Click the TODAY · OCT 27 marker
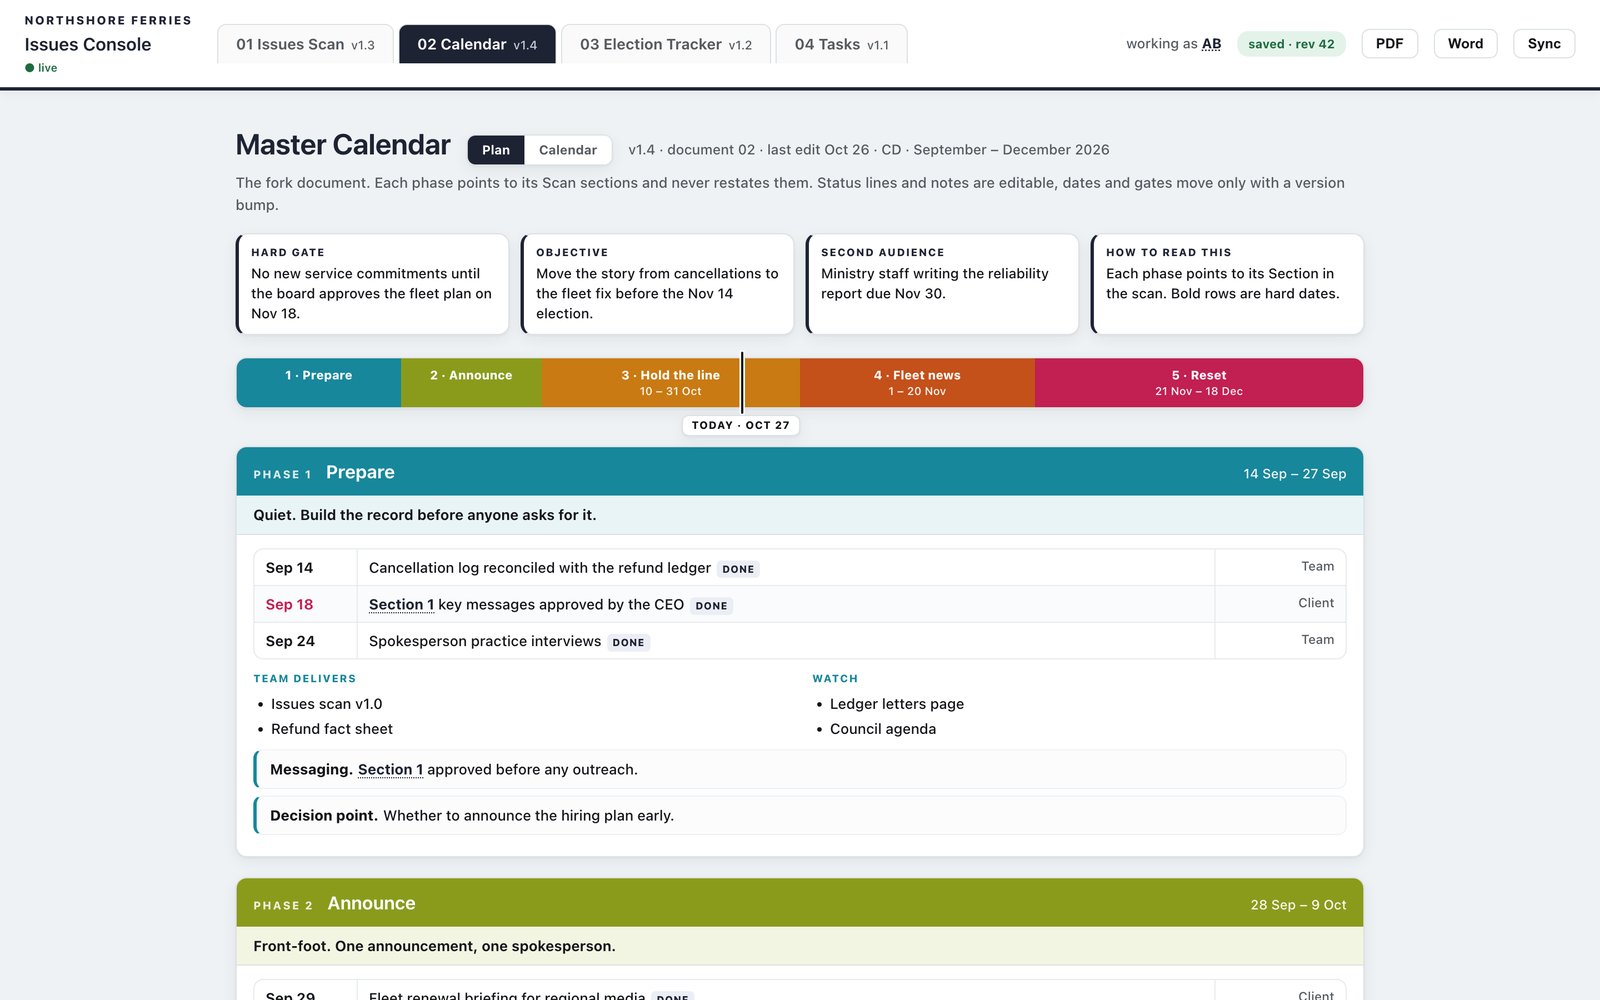This screenshot has height=1000, width=1600. tap(741, 425)
